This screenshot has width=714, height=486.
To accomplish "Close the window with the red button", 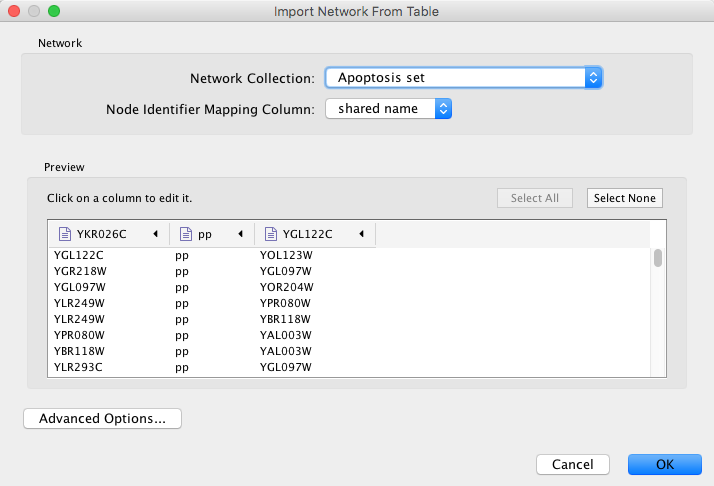I will 14,12.
